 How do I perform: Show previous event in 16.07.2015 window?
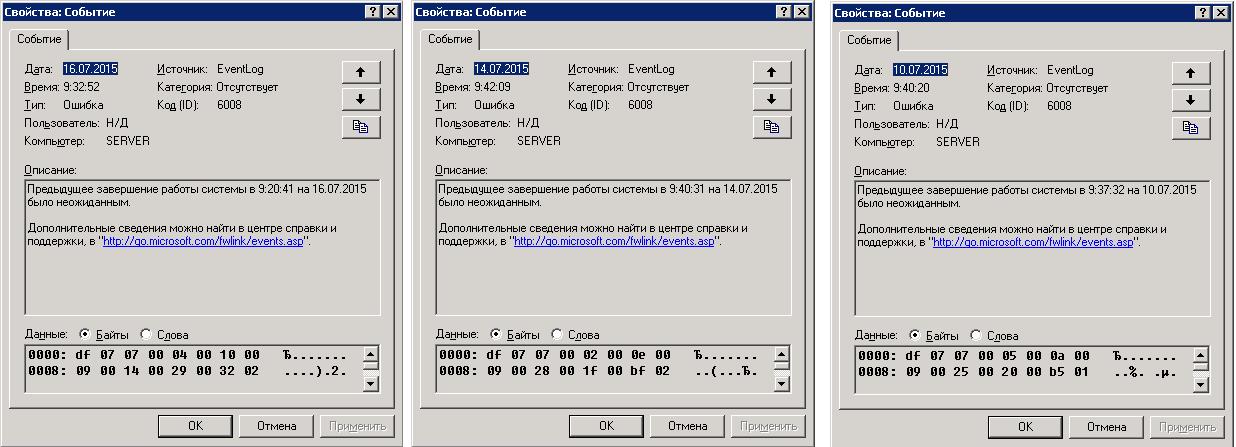[360, 72]
